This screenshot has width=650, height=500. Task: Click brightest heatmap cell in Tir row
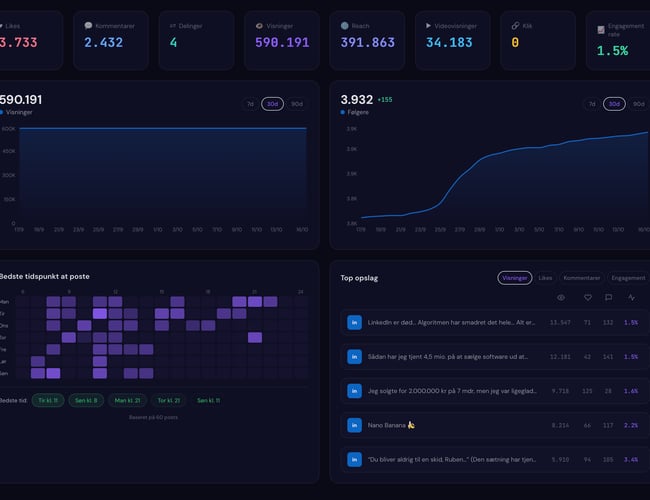coord(99,313)
